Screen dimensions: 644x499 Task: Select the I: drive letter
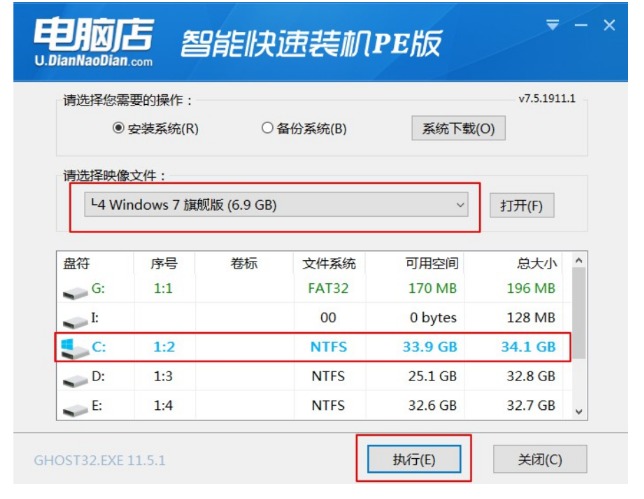(x=95, y=317)
